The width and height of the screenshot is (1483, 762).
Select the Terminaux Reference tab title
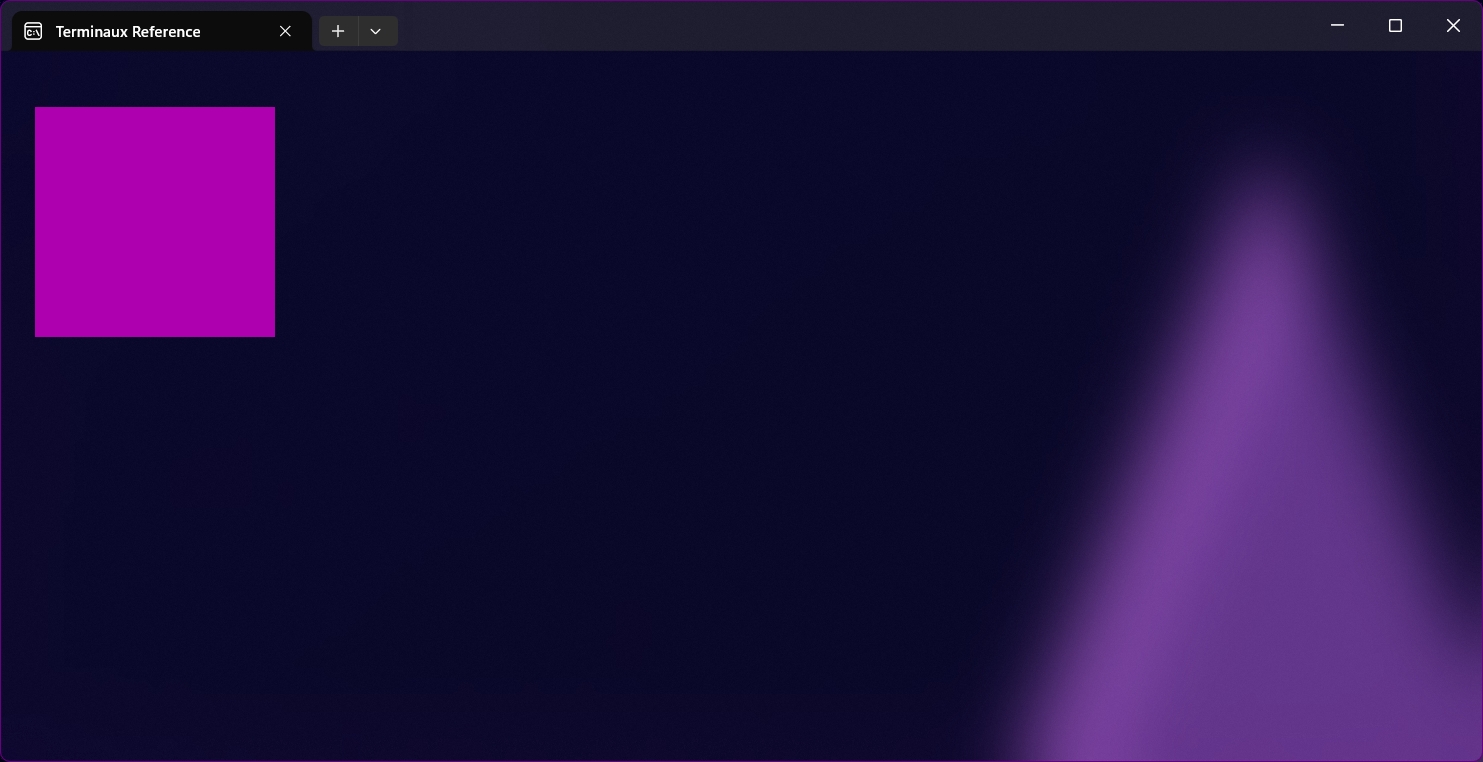pos(128,32)
